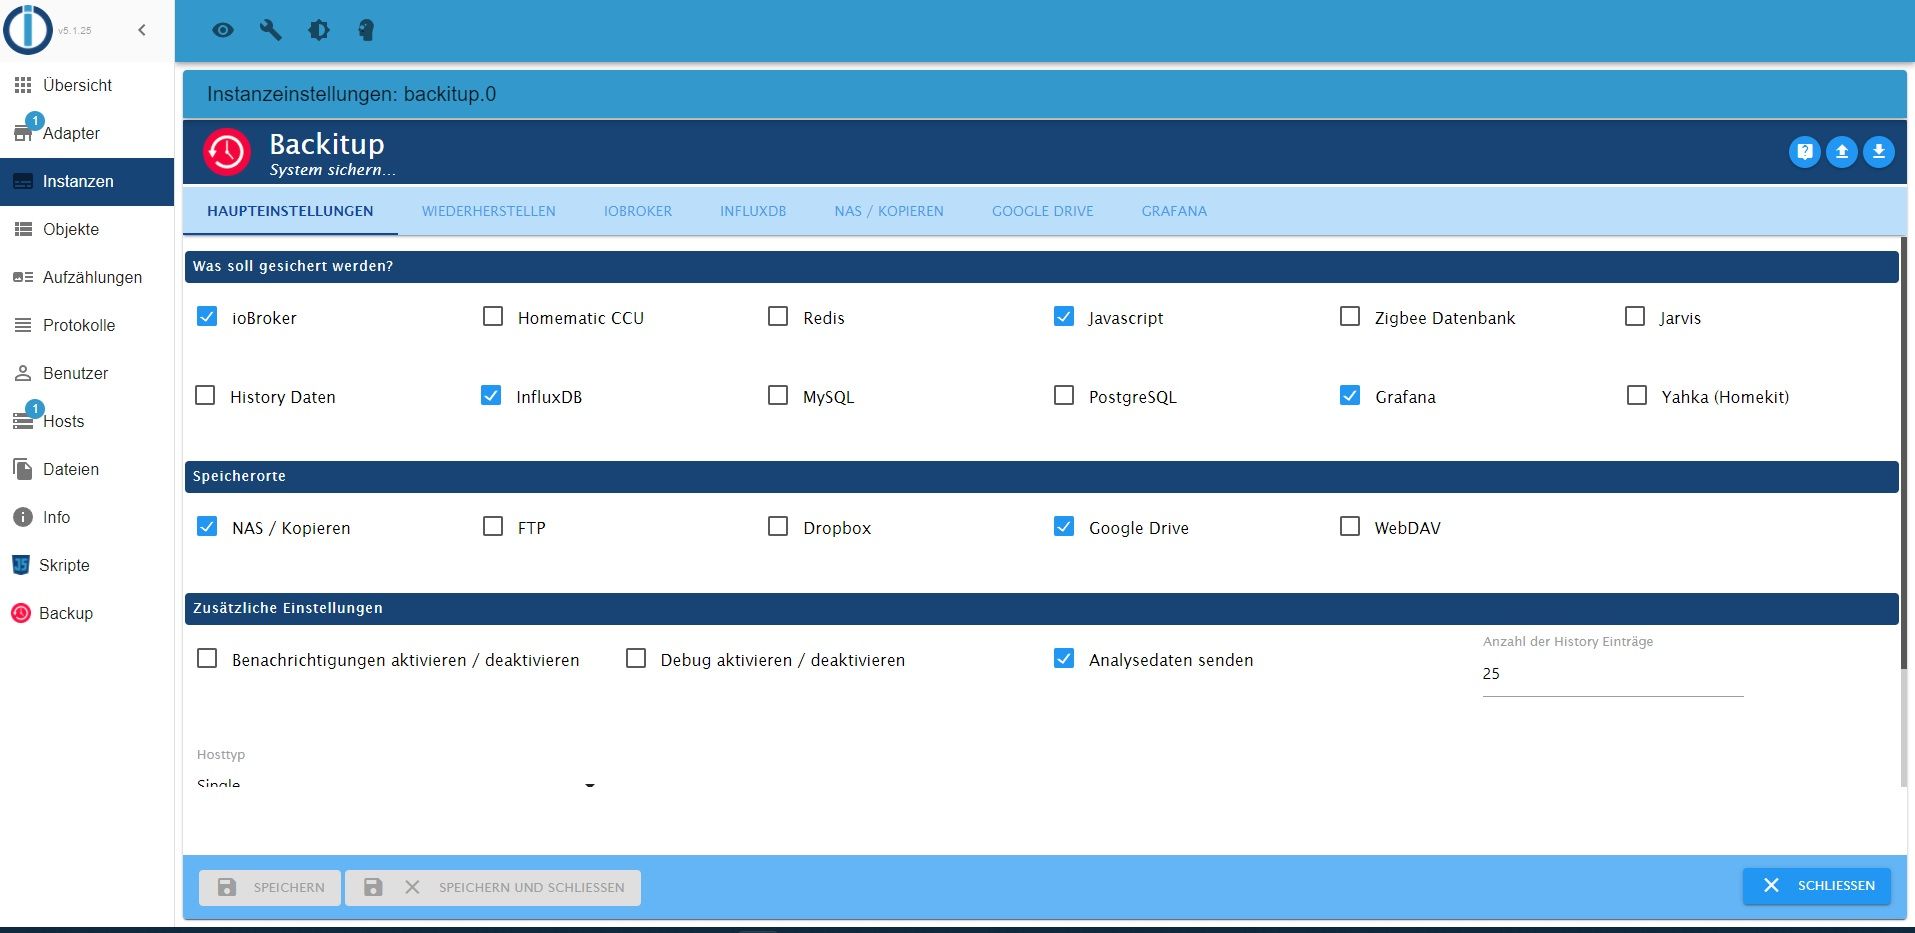Open Backitup help question mark icon
1915x933 pixels.
pos(1805,152)
